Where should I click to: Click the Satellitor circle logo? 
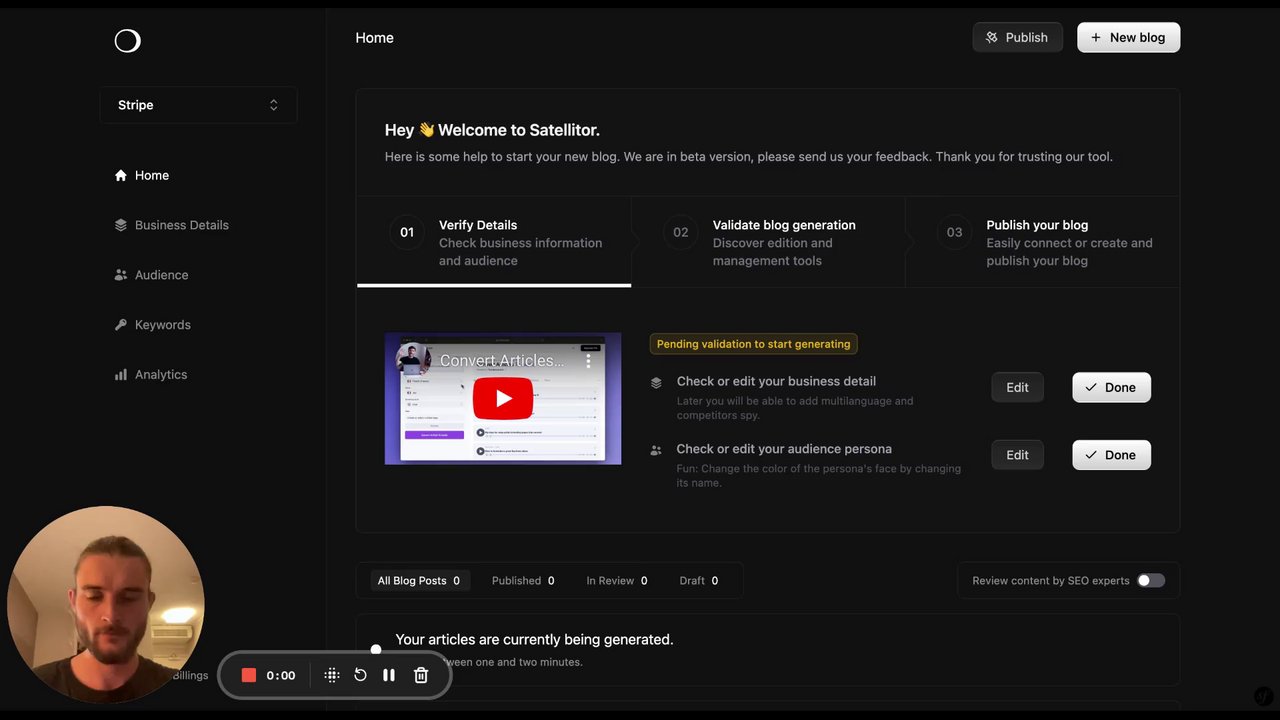pyautogui.click(x=127, y=41)
